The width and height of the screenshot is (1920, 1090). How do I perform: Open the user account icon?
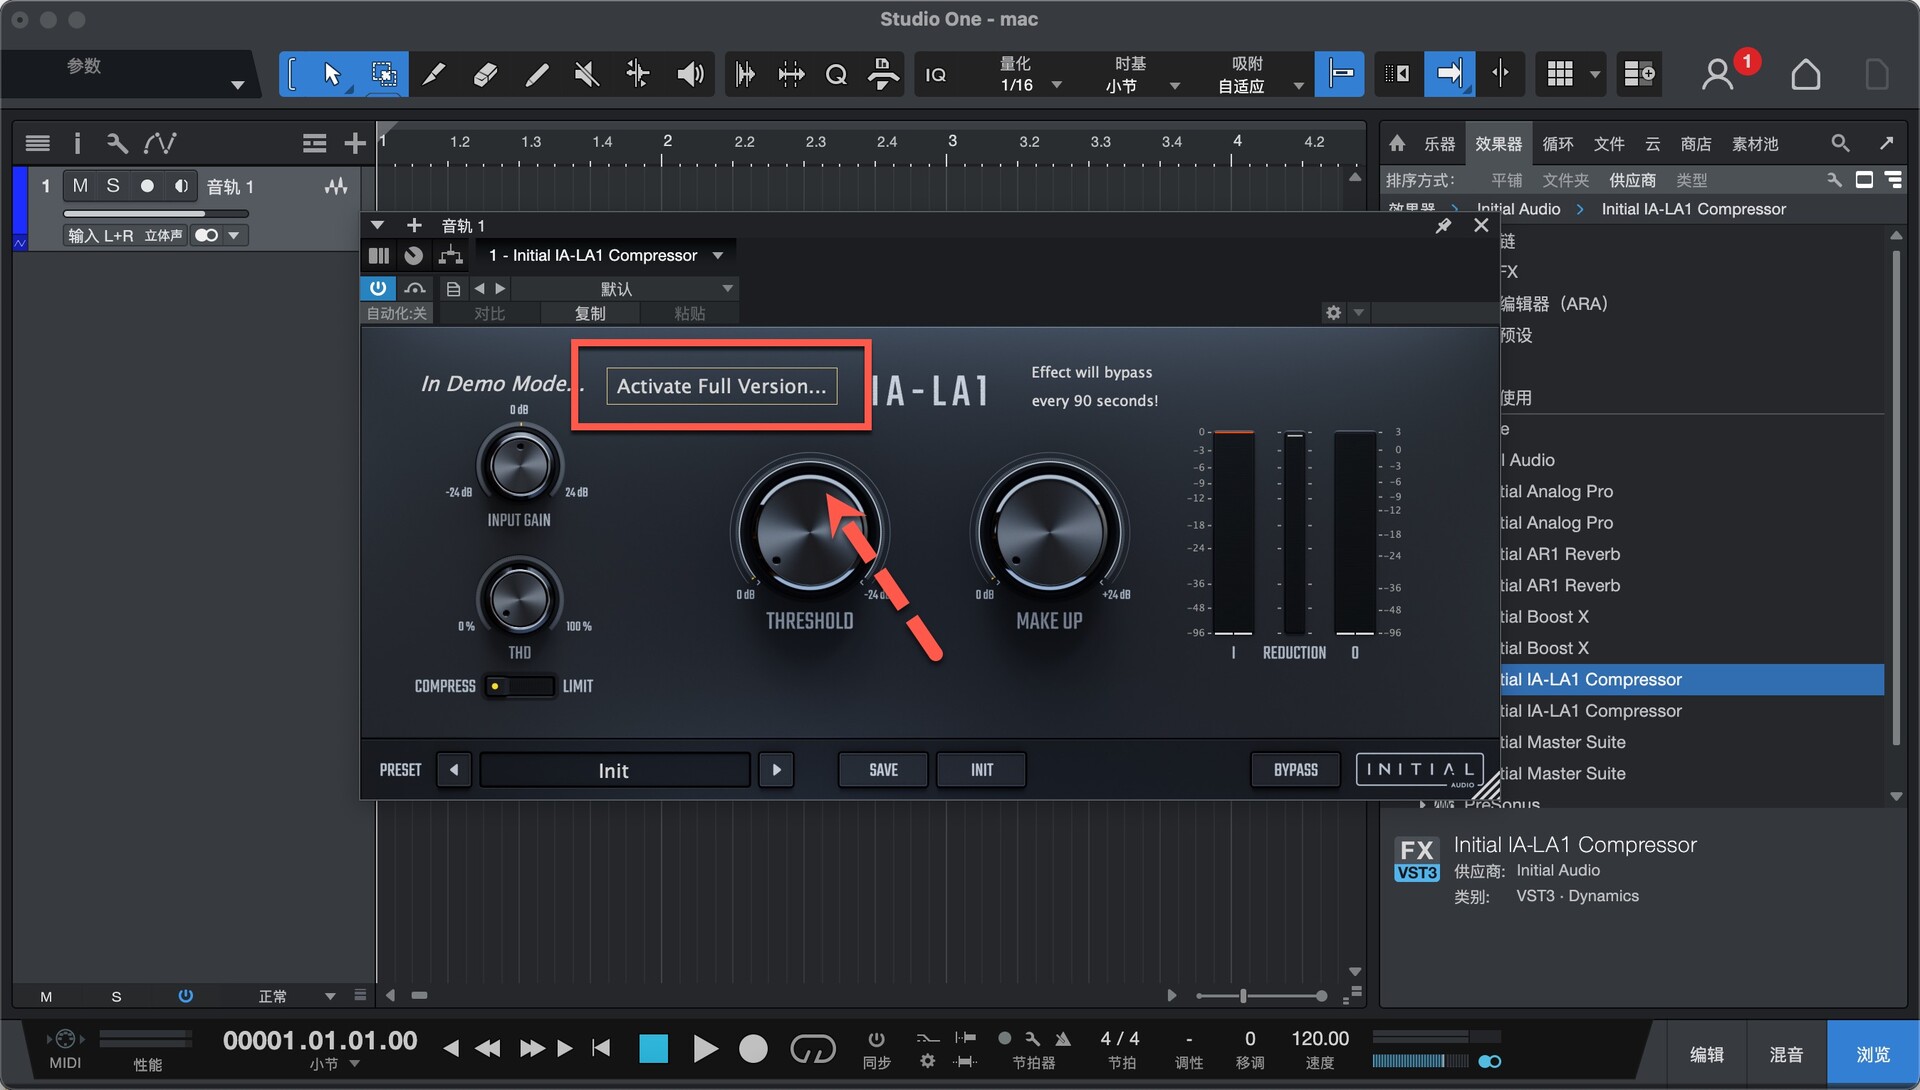coord(1718,74)
